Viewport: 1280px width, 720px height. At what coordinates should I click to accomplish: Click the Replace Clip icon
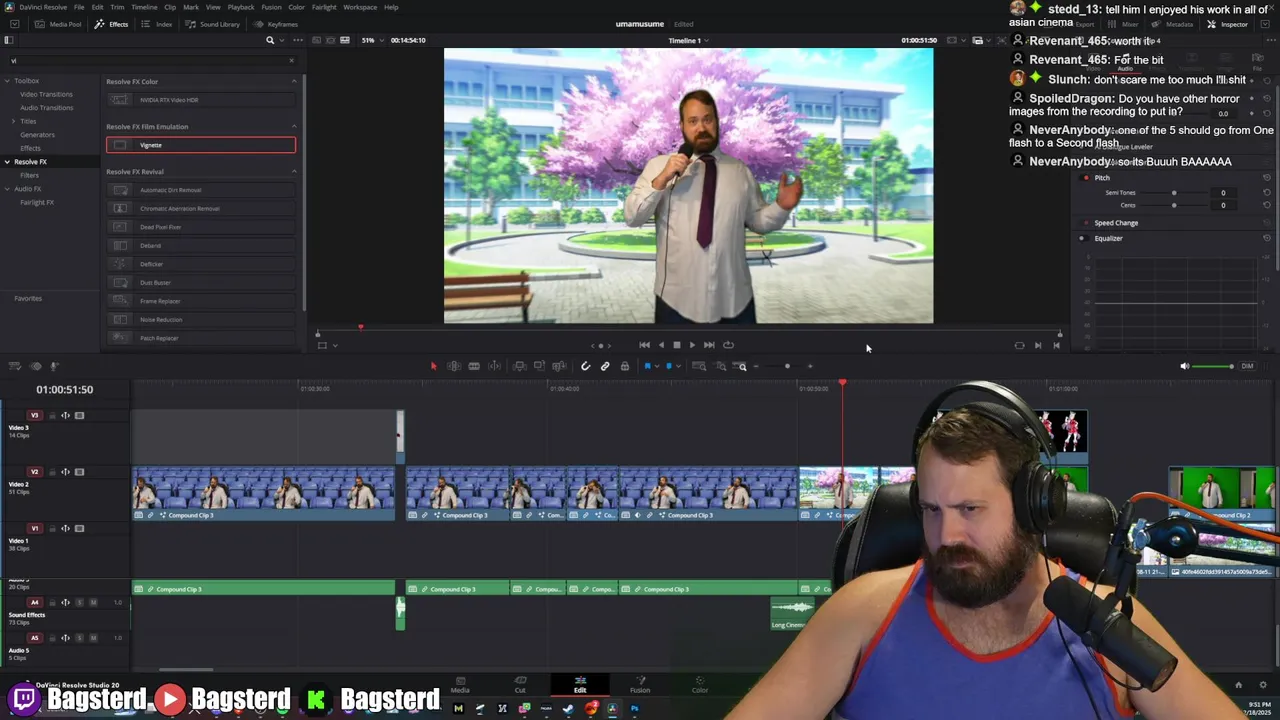click(x=559, y=366)
